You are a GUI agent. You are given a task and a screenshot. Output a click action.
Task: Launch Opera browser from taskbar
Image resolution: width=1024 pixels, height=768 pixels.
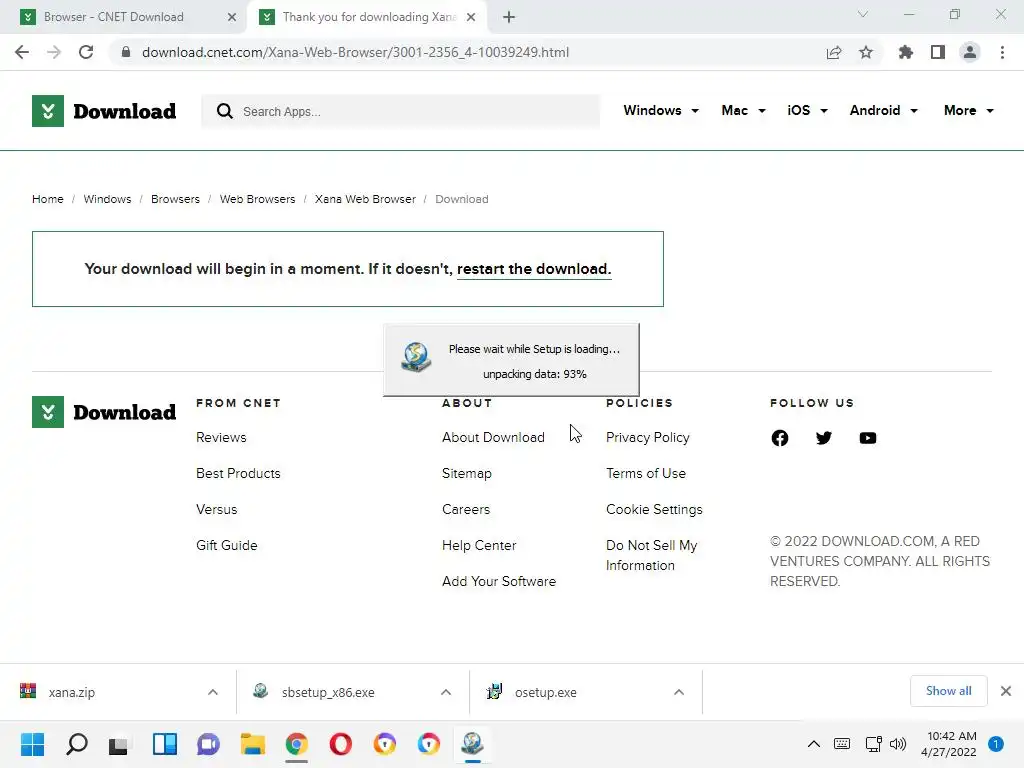tap(341, 744)
